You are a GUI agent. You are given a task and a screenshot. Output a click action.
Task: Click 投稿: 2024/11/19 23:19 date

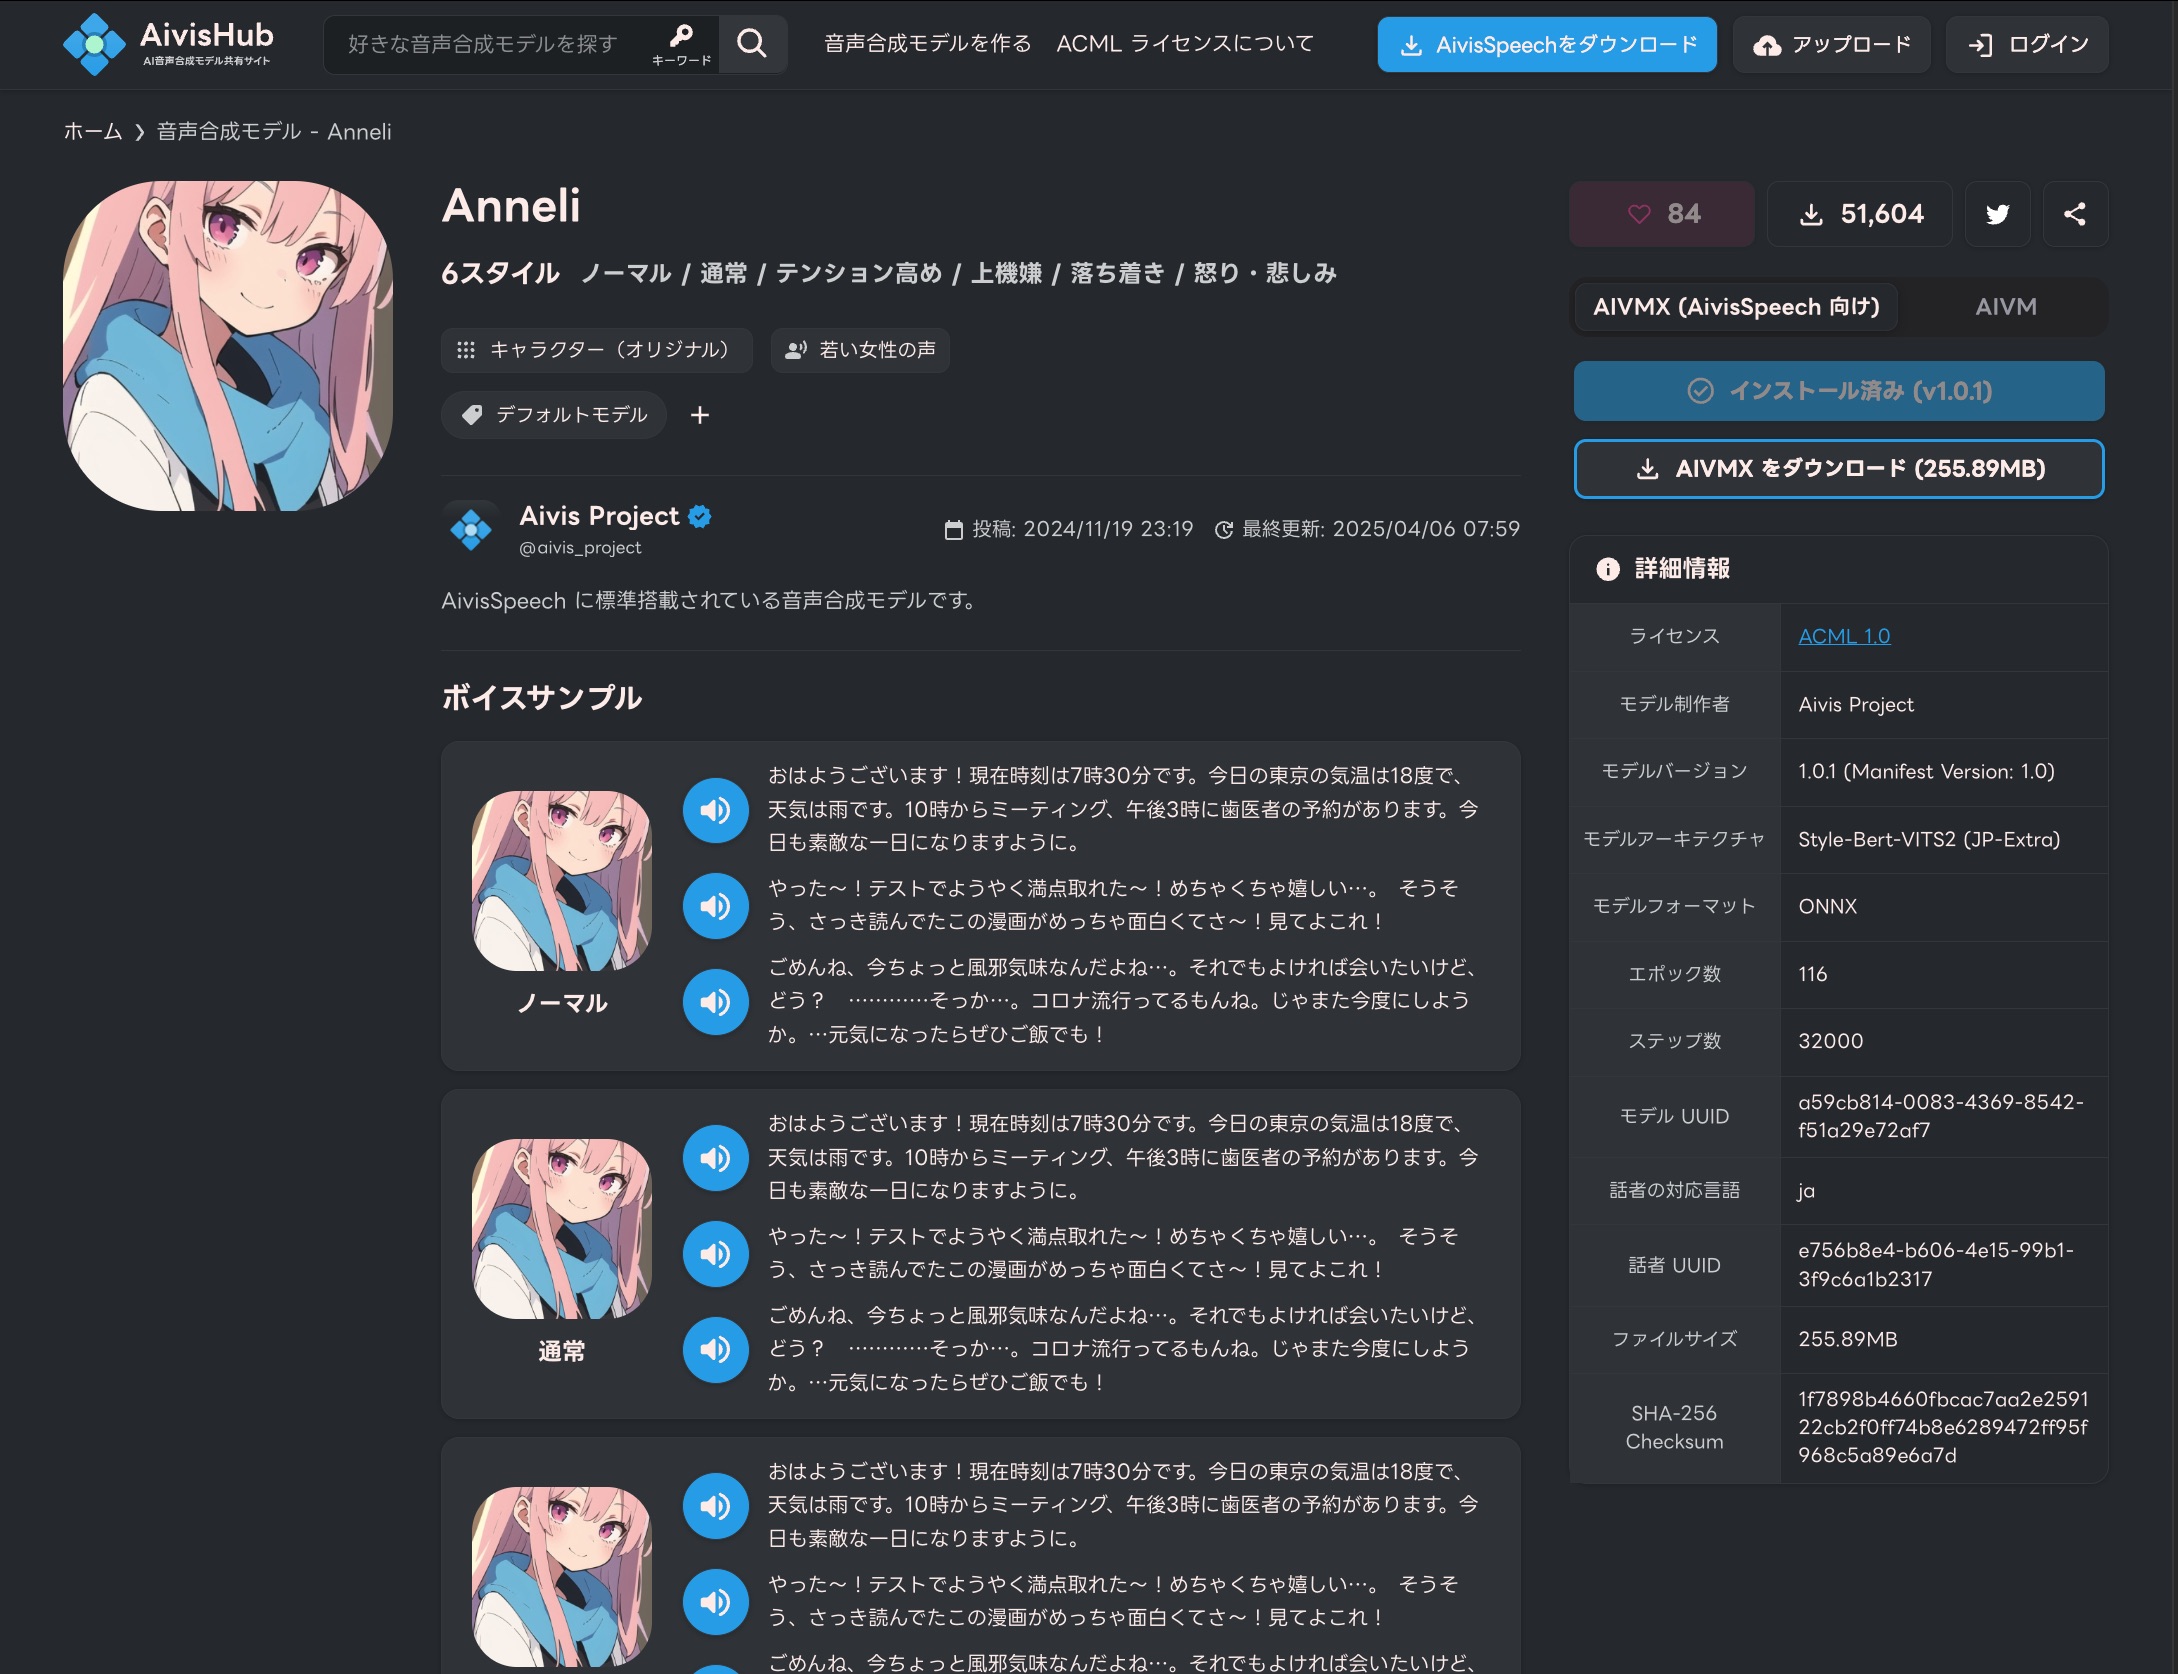(x=1069, y=529)
